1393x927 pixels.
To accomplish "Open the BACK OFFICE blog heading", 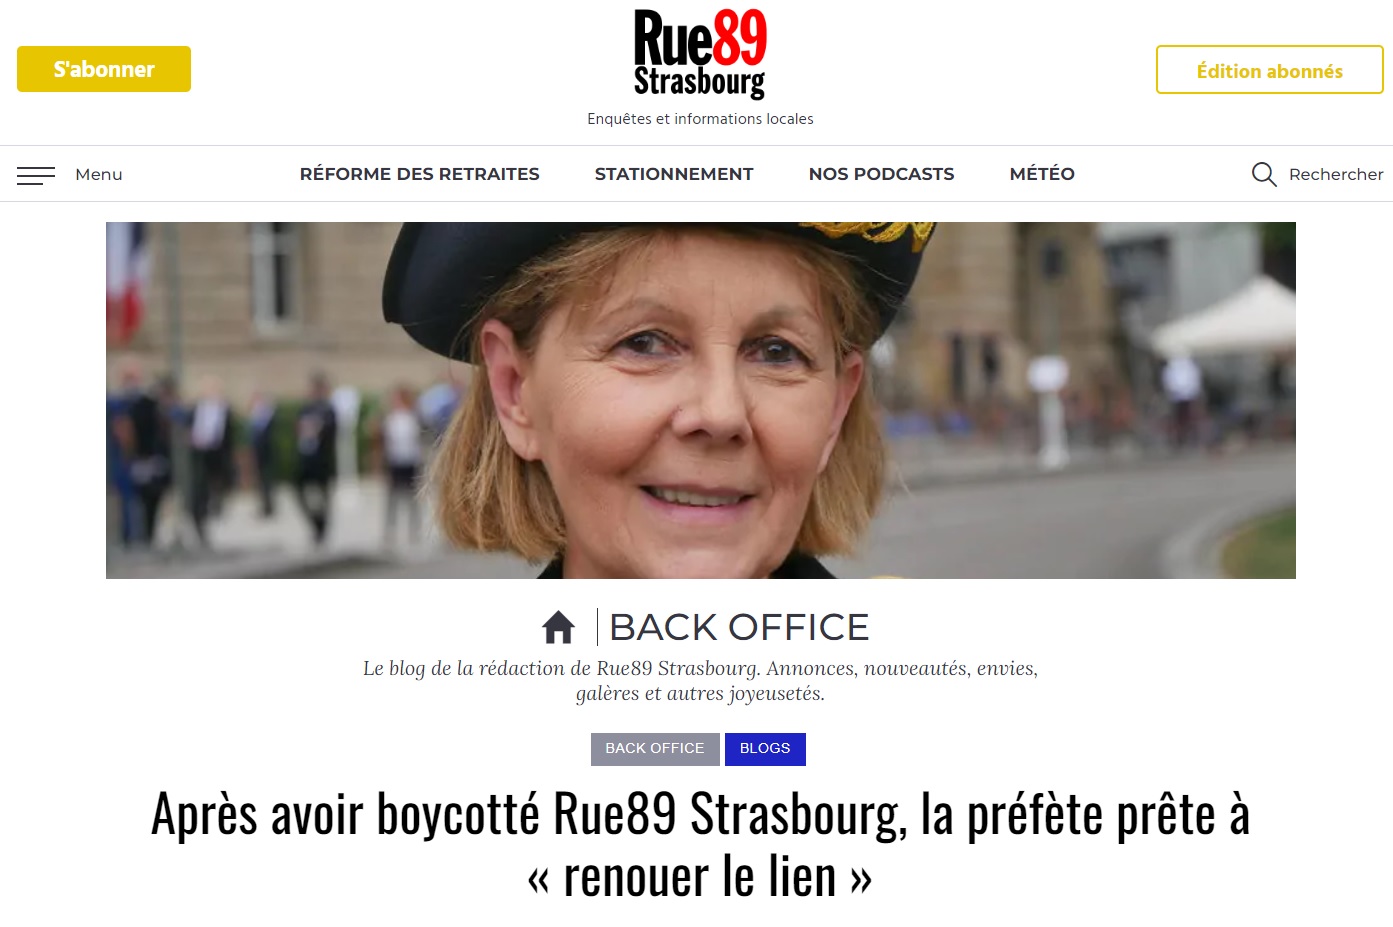I will (x=739, y=627).
